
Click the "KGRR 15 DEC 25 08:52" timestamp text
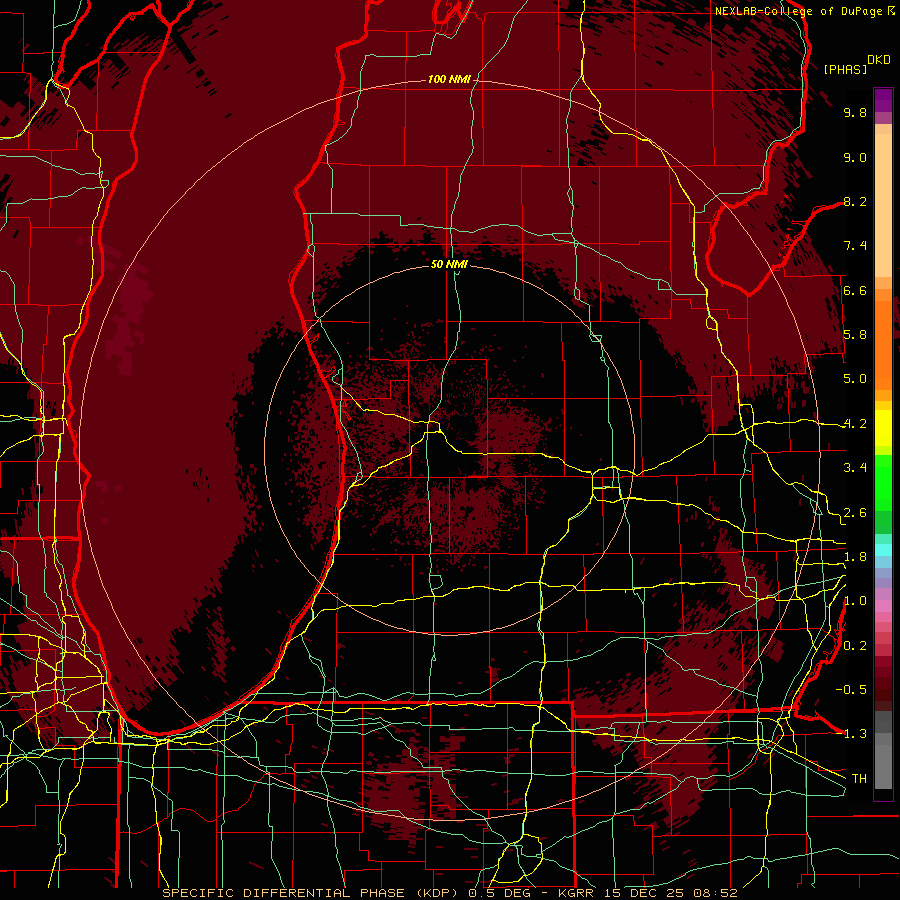tap(647, 893)
